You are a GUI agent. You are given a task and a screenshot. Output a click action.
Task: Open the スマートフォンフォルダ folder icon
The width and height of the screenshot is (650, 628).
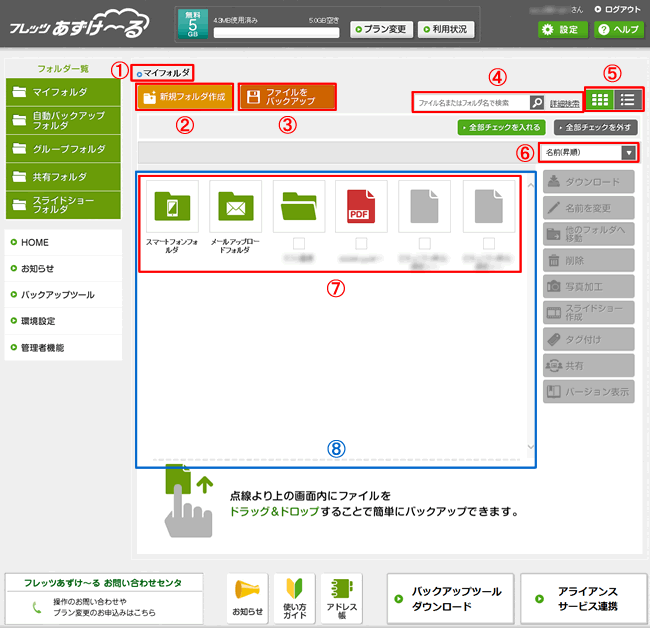172,206
